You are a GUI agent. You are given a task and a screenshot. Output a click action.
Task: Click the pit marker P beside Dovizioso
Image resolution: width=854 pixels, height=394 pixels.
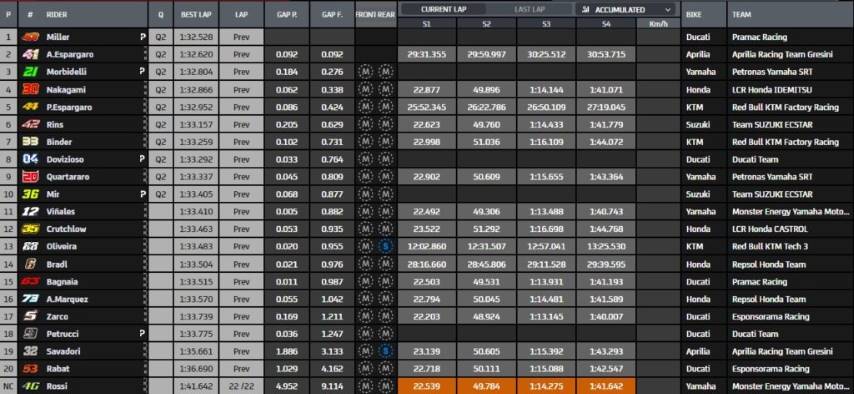click(143, 159)
